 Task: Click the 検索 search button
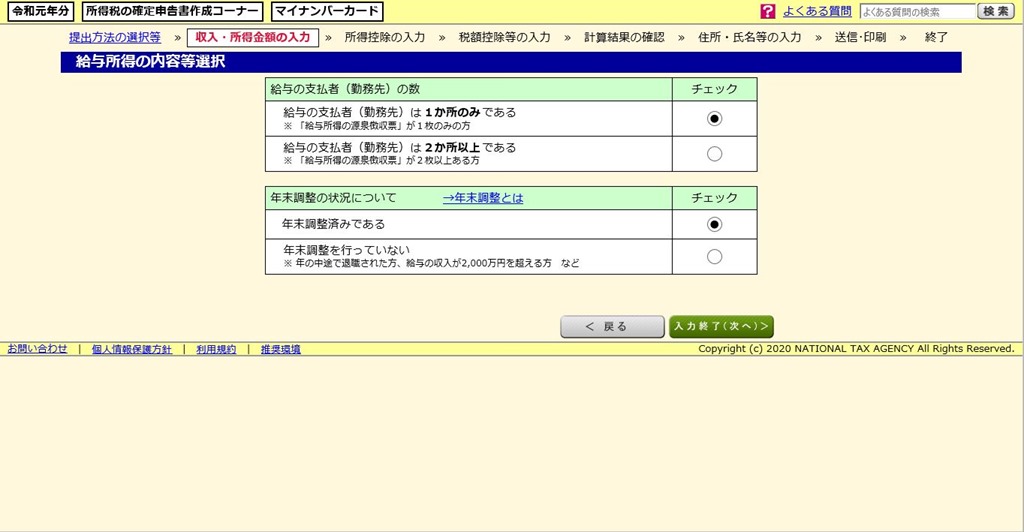point(995,11)
